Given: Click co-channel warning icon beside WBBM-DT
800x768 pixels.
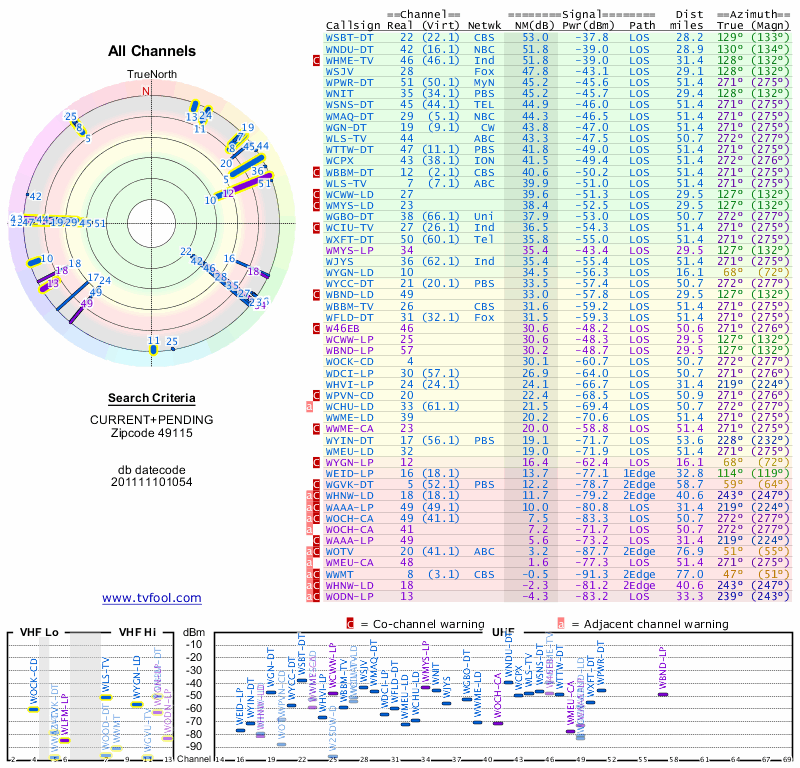Looking at the screenshot, I should pos(316,172).
